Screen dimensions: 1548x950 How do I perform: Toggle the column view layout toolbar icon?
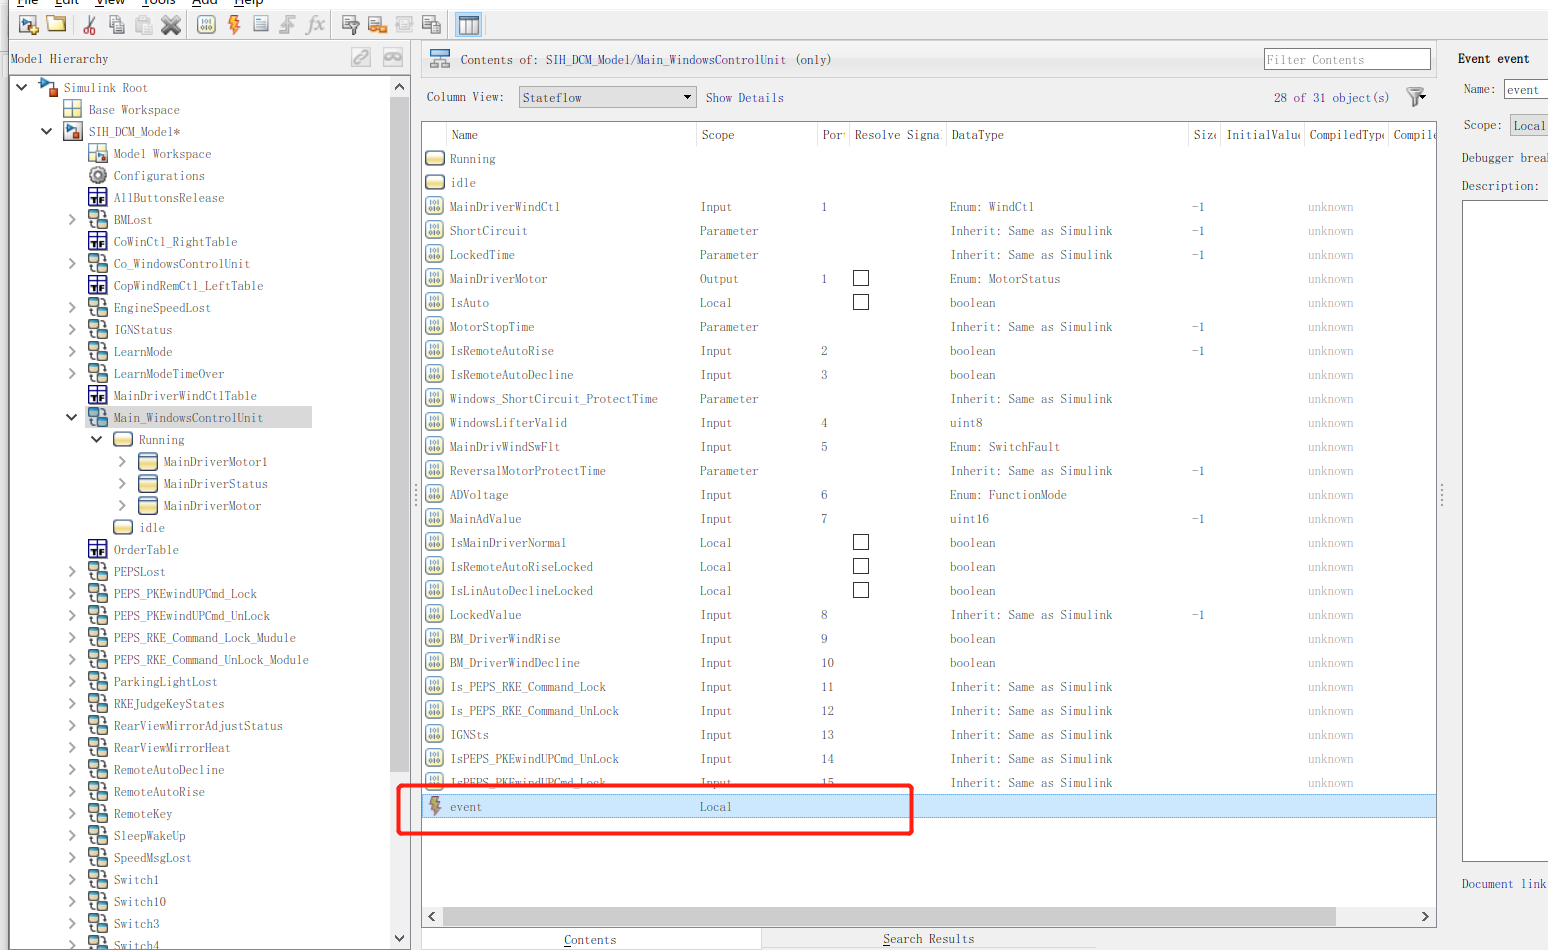[x=468, y=24]
